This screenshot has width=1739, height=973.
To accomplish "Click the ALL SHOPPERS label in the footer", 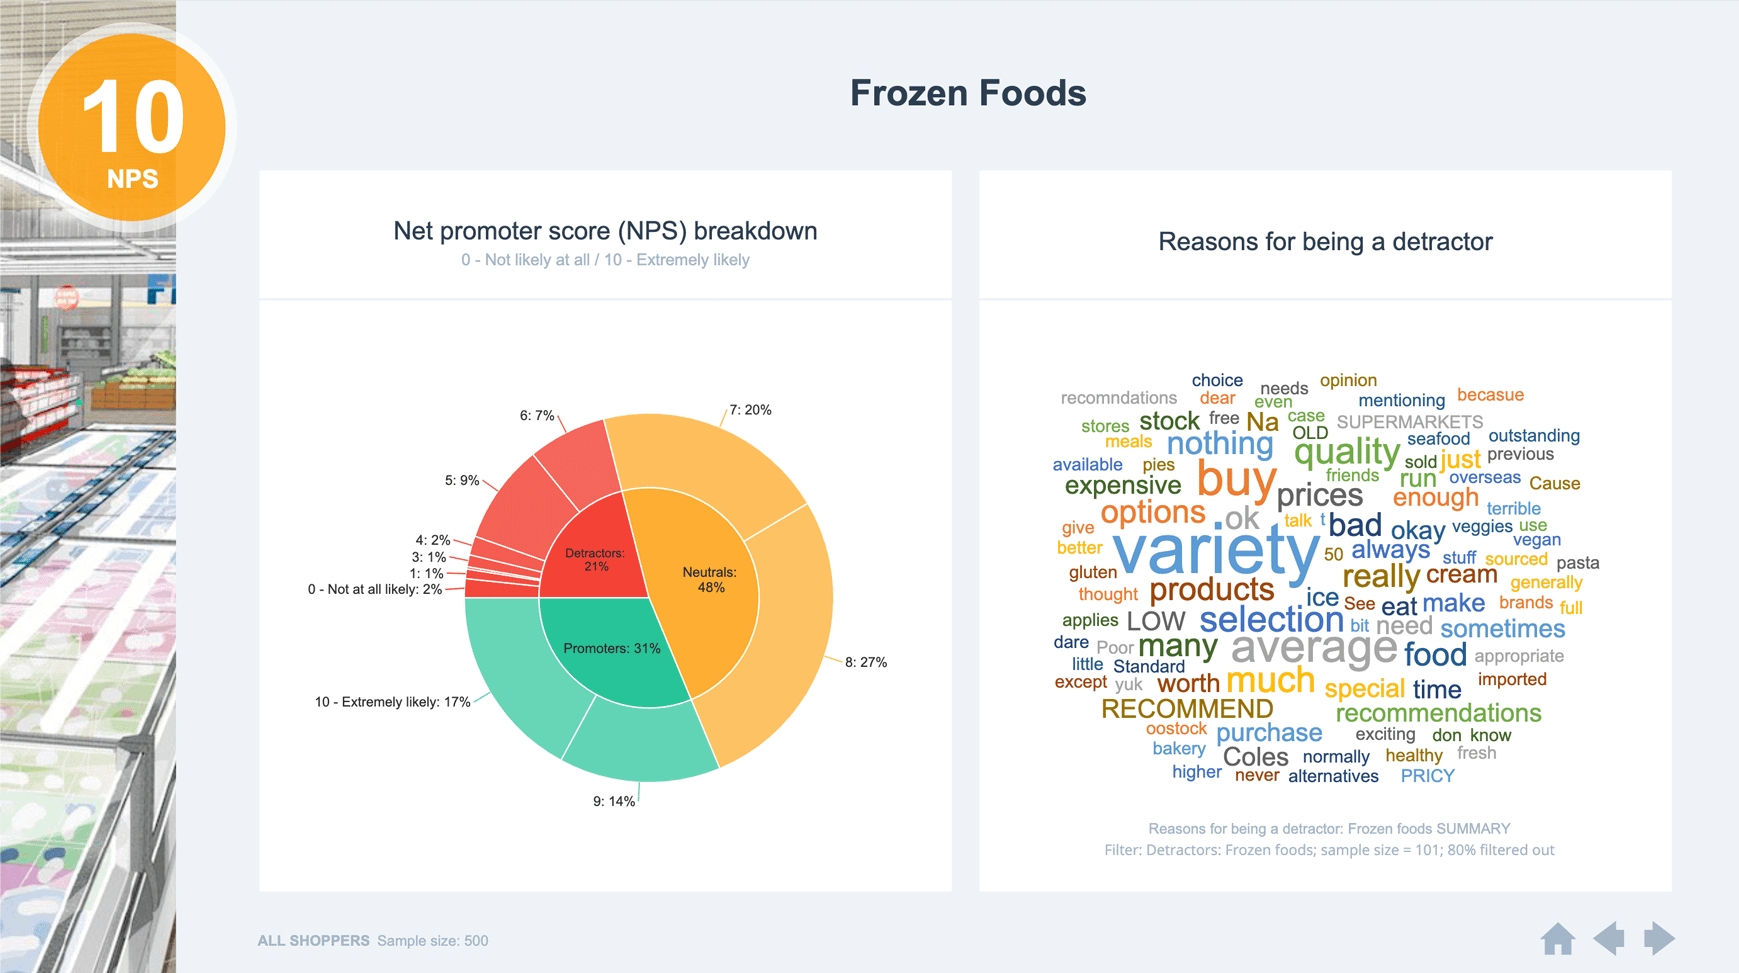I will click(313, 940).
